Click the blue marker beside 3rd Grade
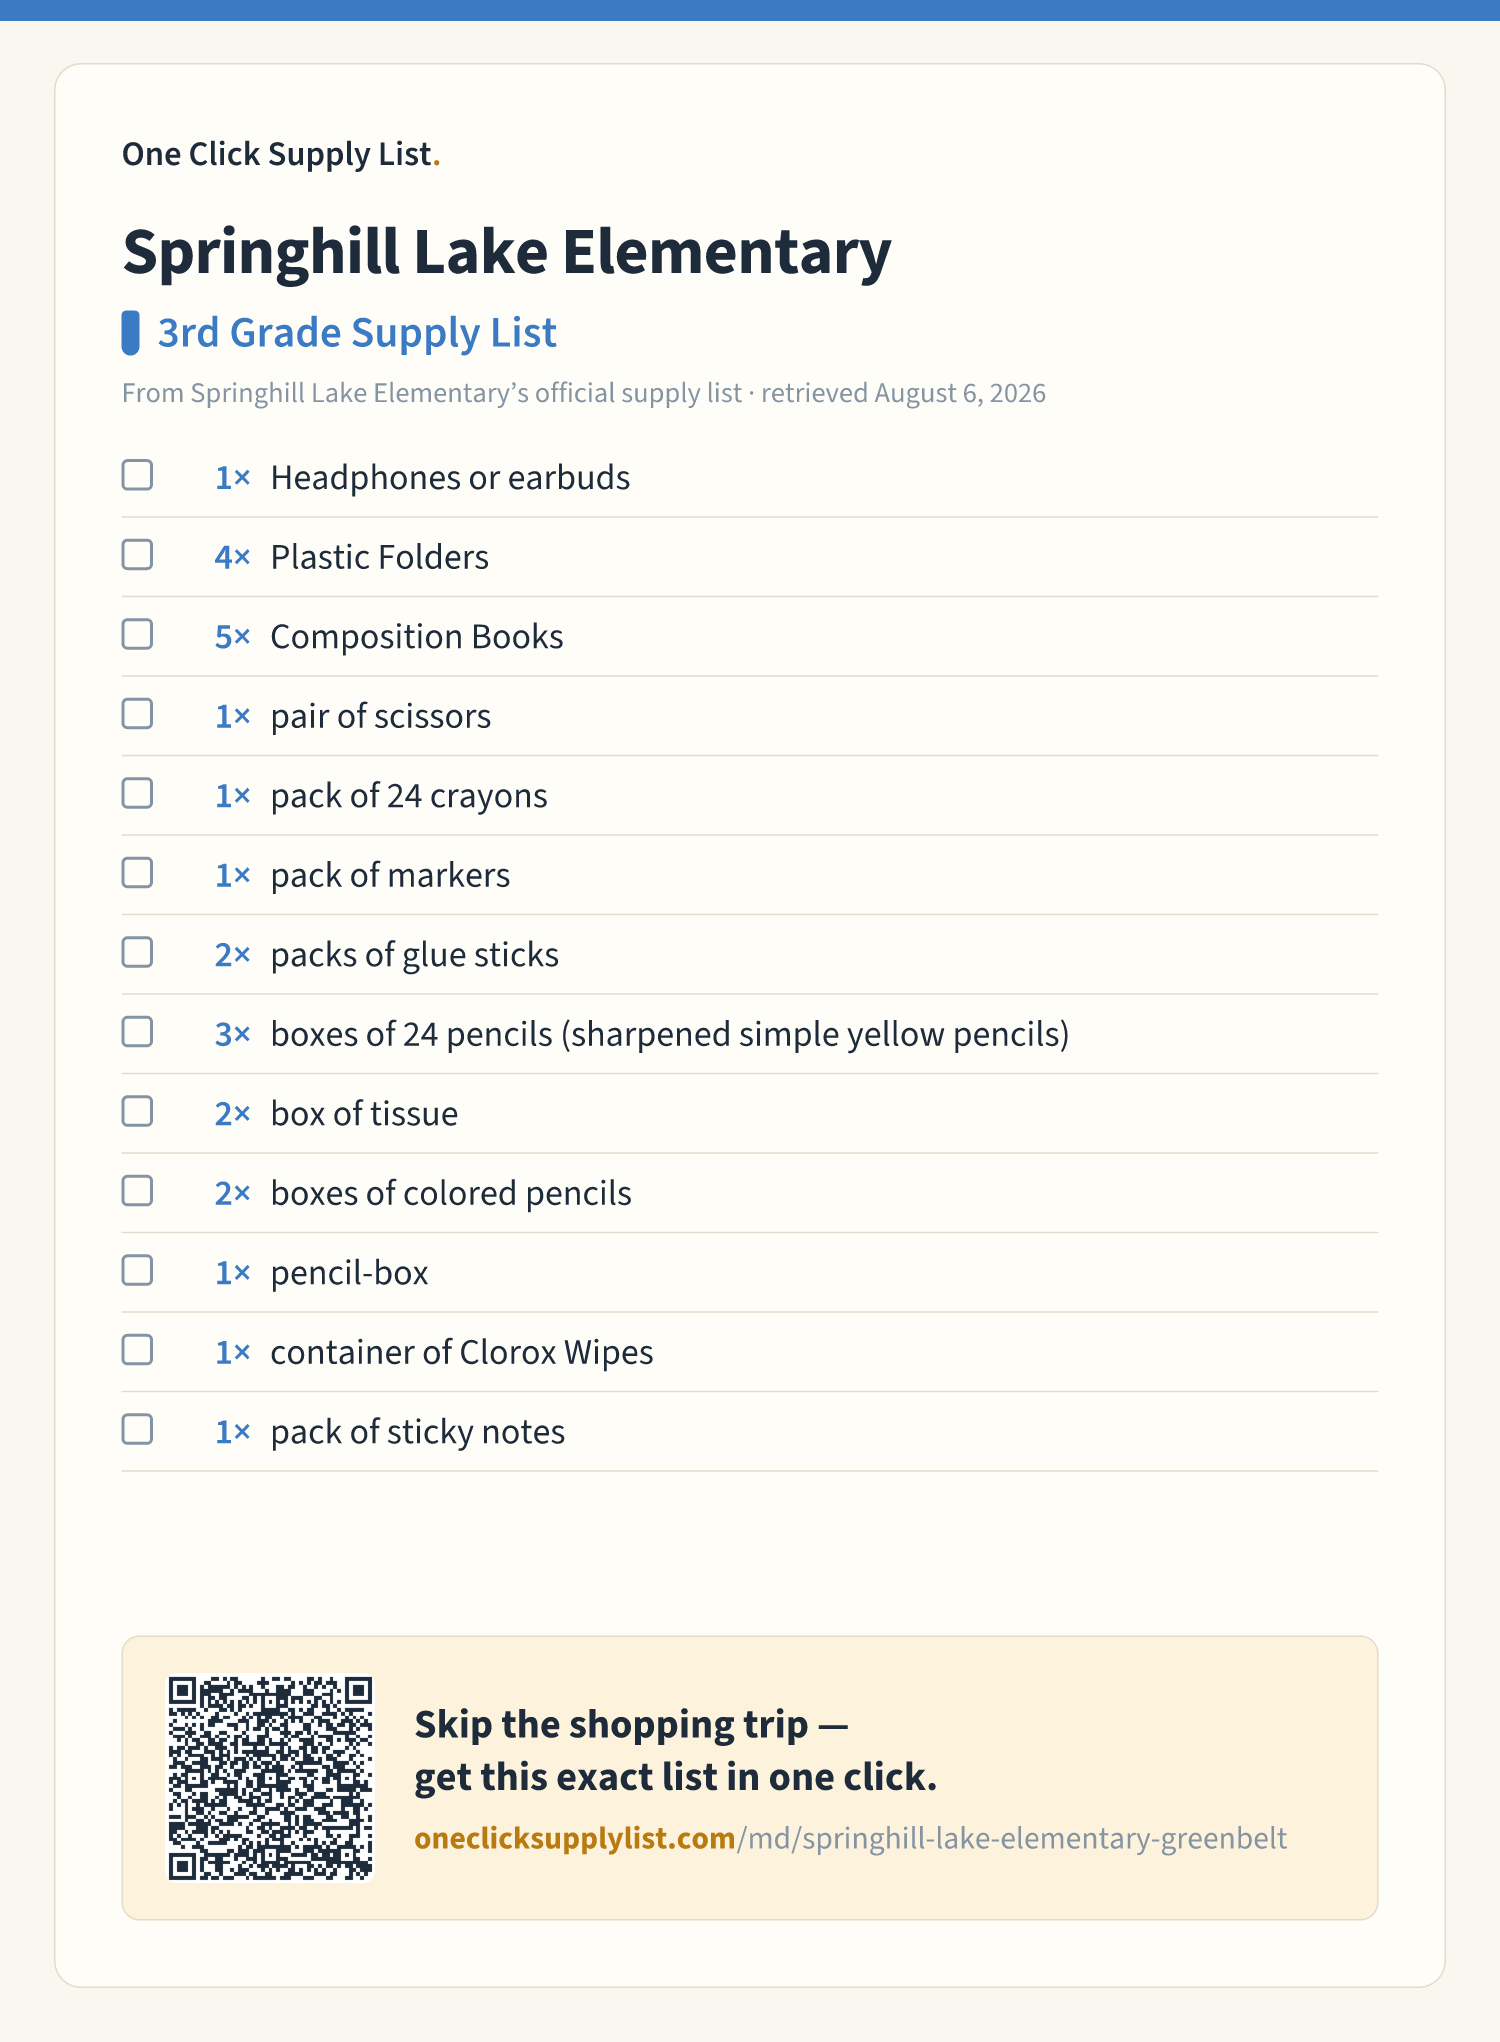 click(x=130, y=333)
